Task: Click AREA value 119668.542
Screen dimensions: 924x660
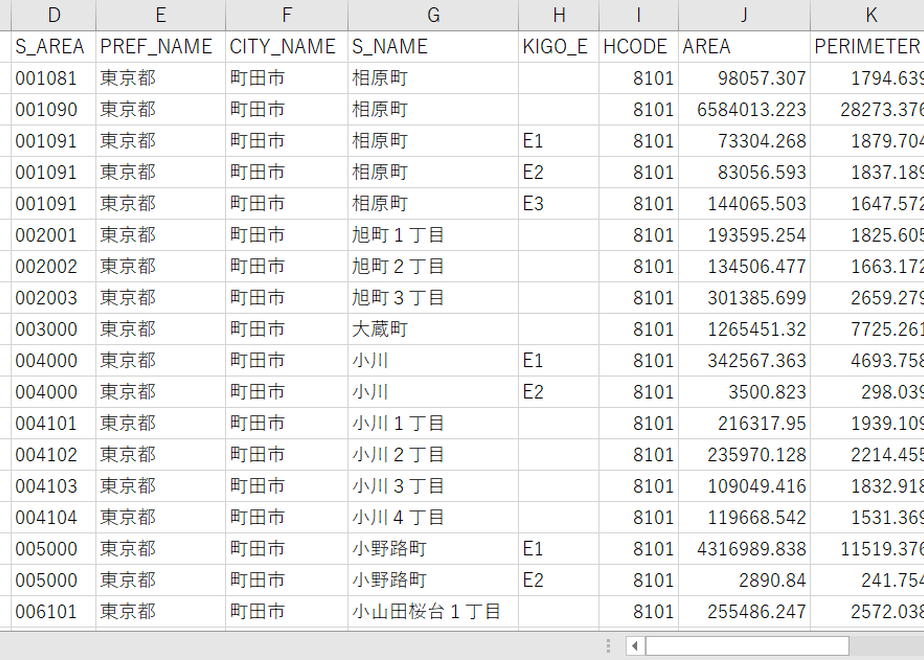Action: pos(744,517)
